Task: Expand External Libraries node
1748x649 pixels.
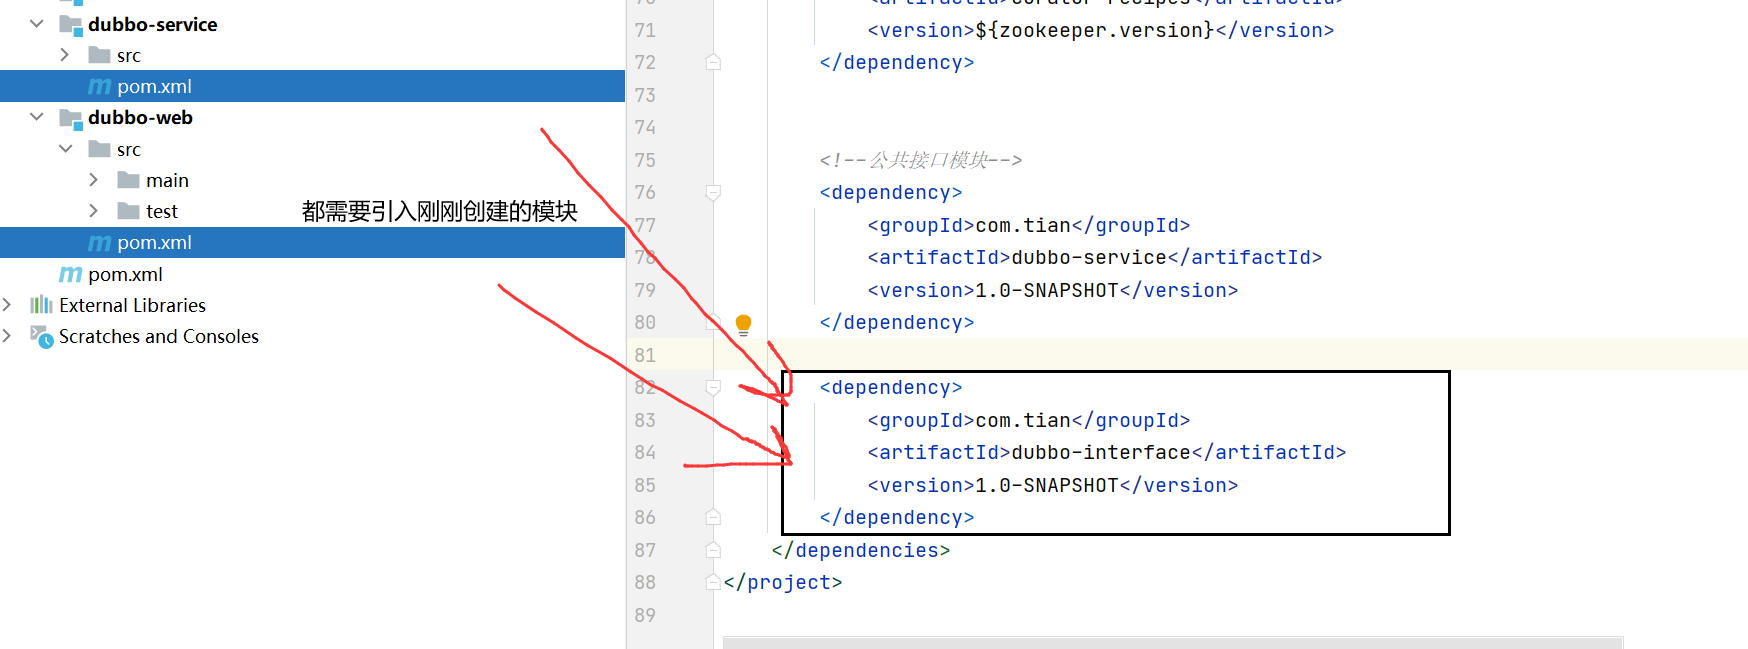Action: (x=7, y=304)
